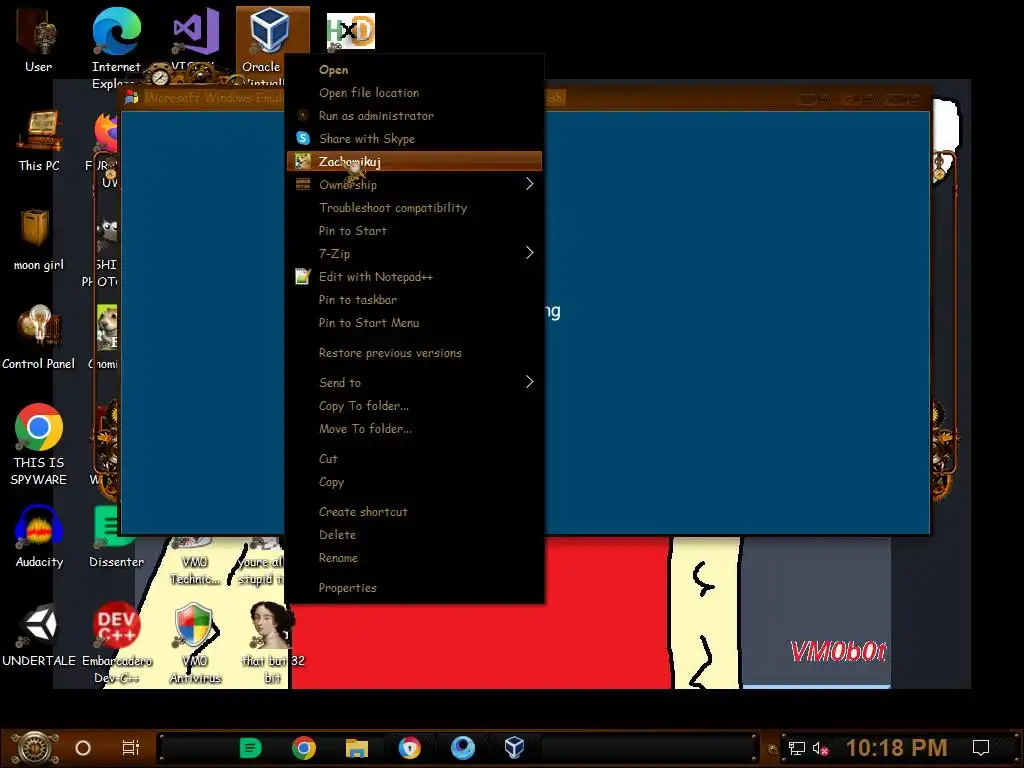
Task: Open the notification center icon
Action: (981, 748)
